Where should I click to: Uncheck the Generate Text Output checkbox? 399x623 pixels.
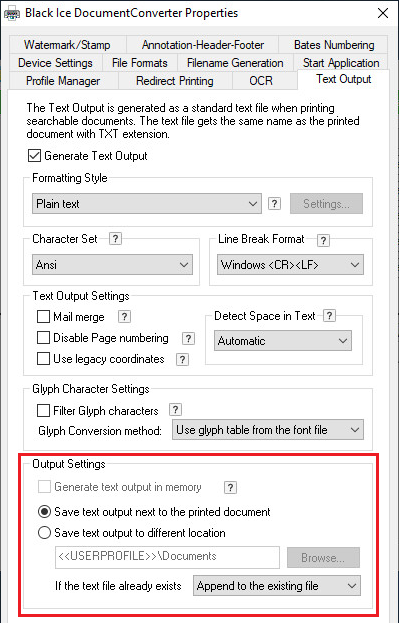34,156
